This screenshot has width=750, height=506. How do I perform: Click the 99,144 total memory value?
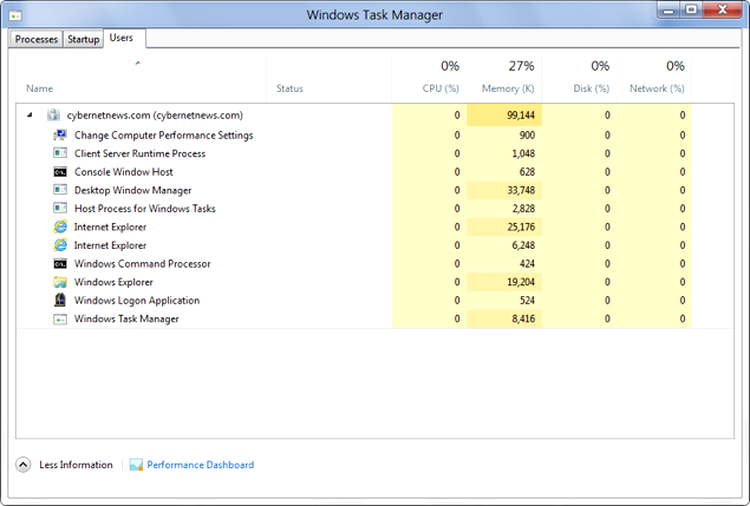point(521,115)
